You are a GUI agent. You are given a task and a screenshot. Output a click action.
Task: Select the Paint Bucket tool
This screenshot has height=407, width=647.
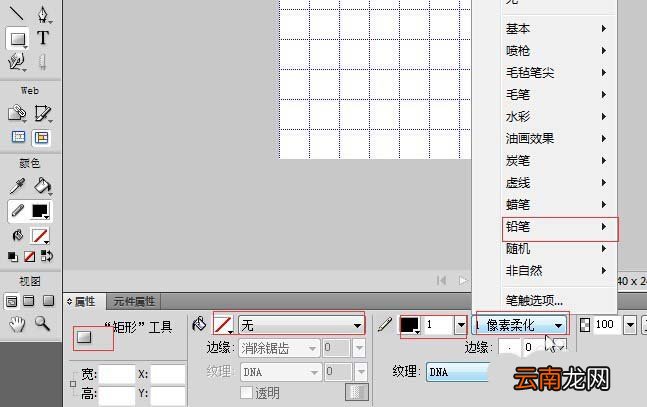click(43, 186)
